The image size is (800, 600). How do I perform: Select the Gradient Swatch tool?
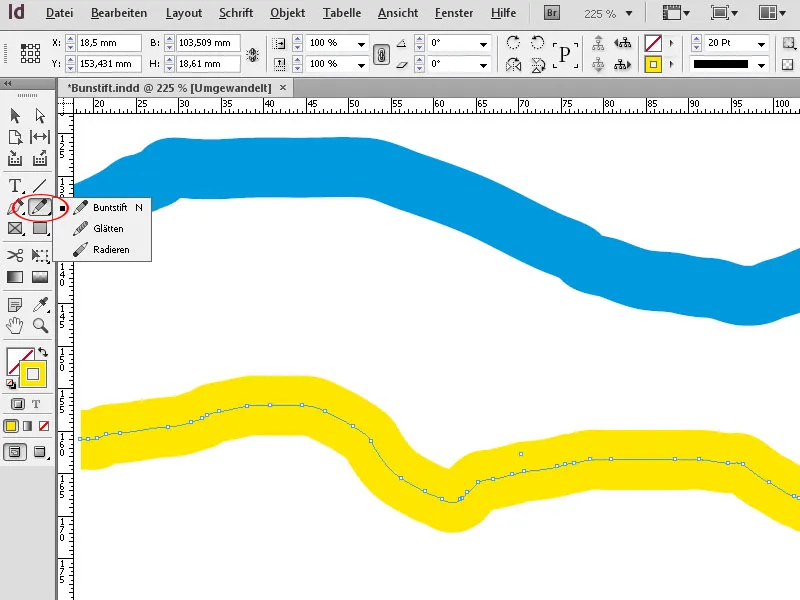point(15,277)
